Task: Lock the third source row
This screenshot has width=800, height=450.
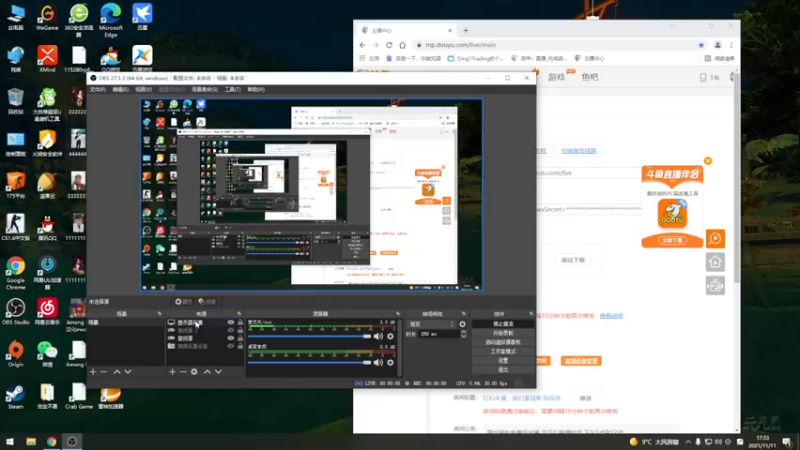Action: pos(240,338)
